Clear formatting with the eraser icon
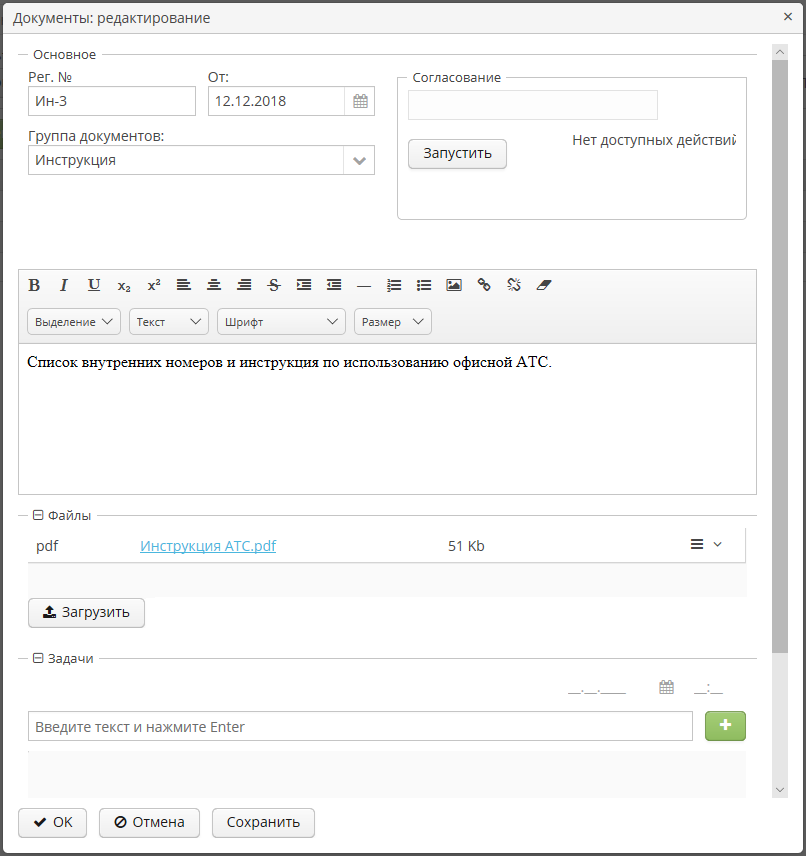Image resolution: width=806 pixels, height=856 pixels. tap(544, 285)
